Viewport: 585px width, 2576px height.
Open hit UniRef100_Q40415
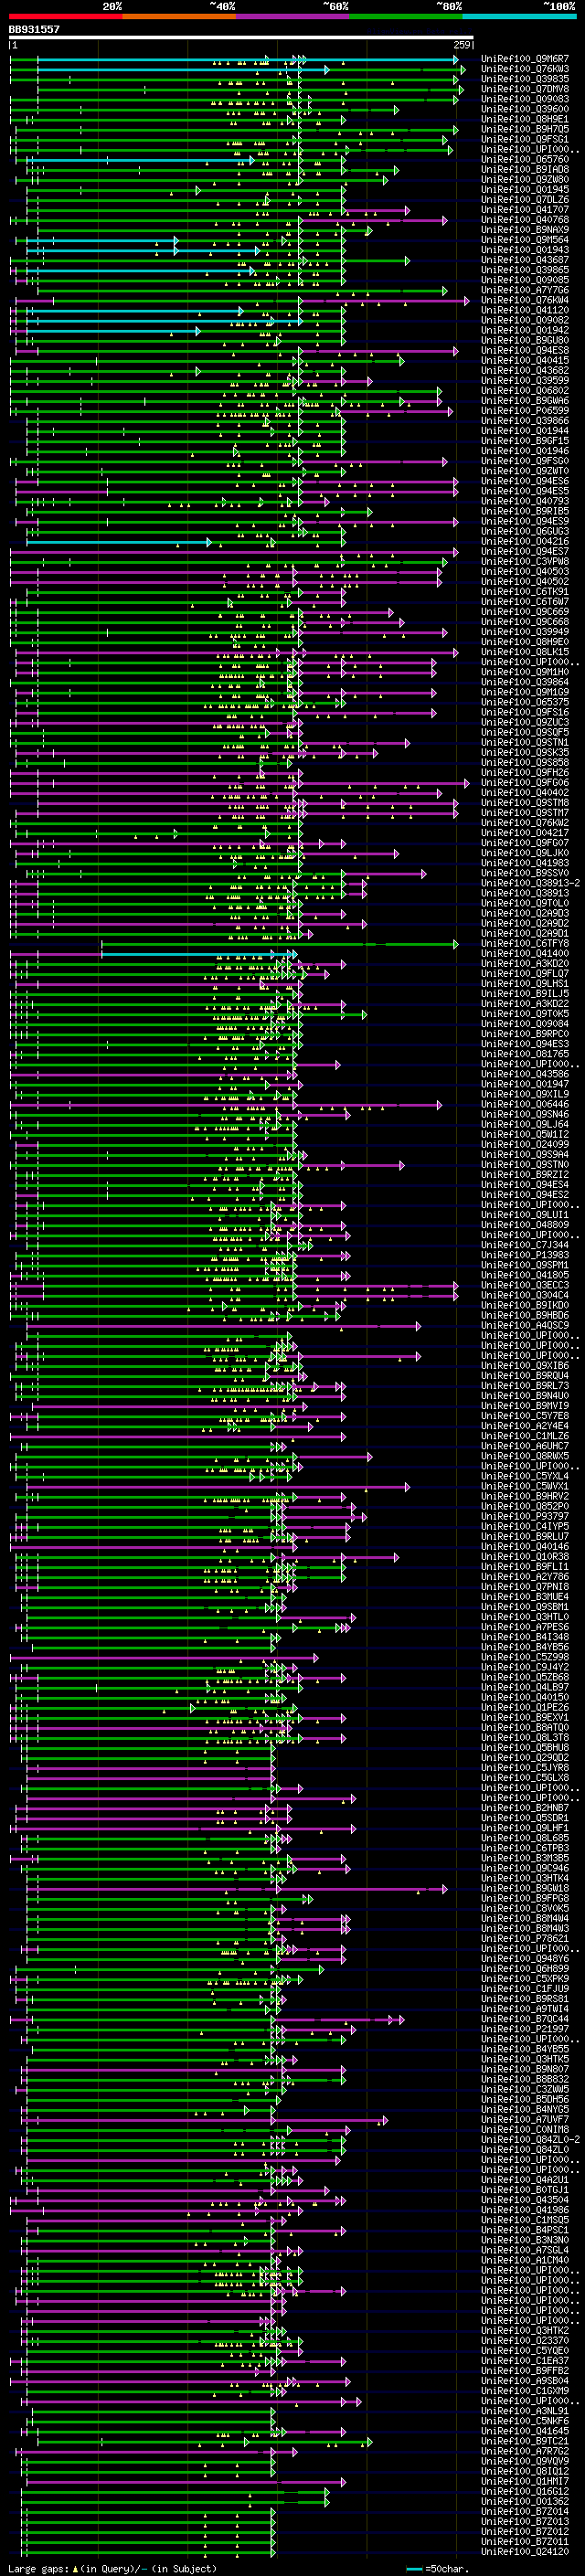pos(525,360)
